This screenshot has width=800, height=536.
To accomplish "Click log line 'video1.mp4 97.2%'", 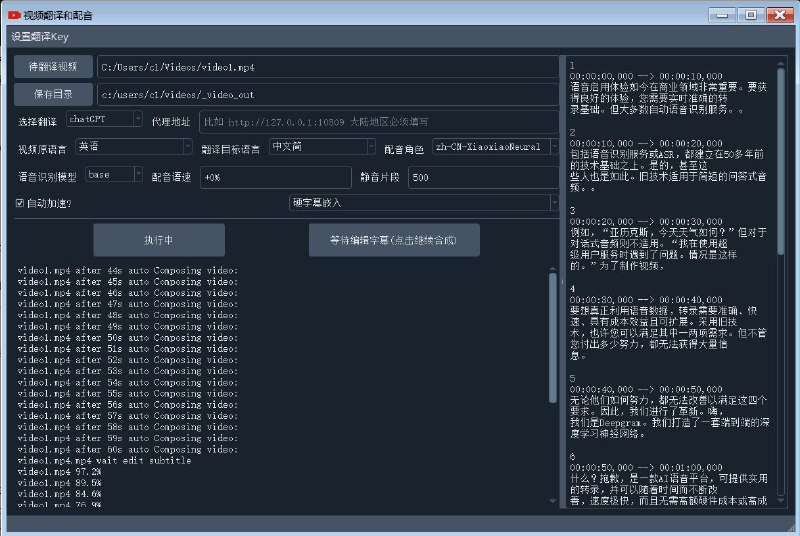I will point(59,472).
